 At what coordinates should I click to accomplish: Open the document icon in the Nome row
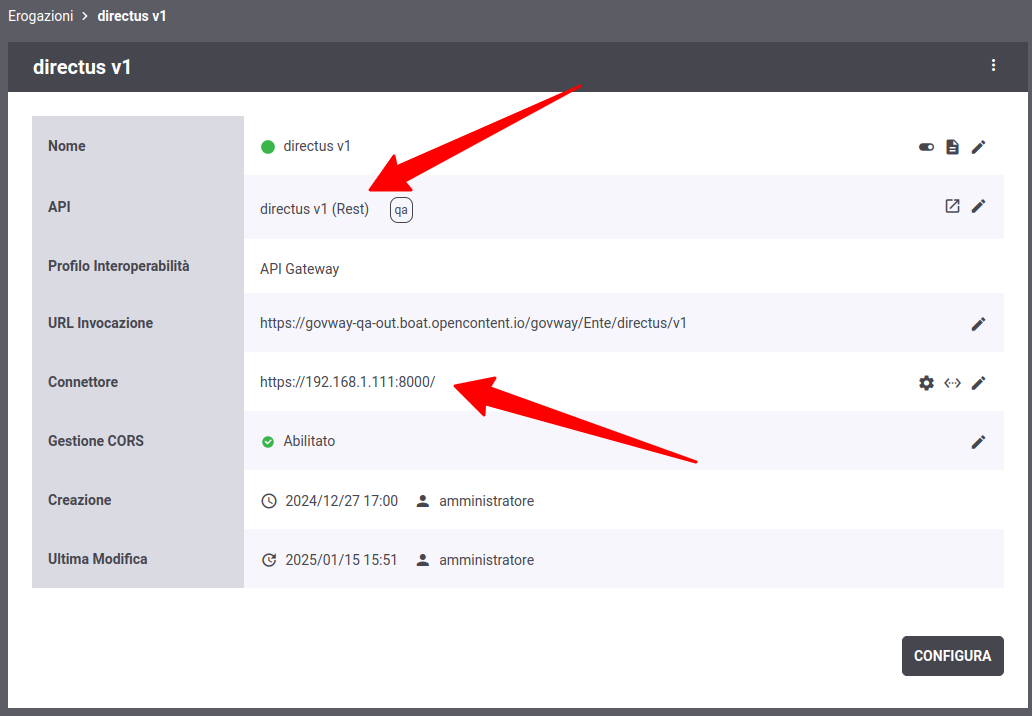point(952,147)
